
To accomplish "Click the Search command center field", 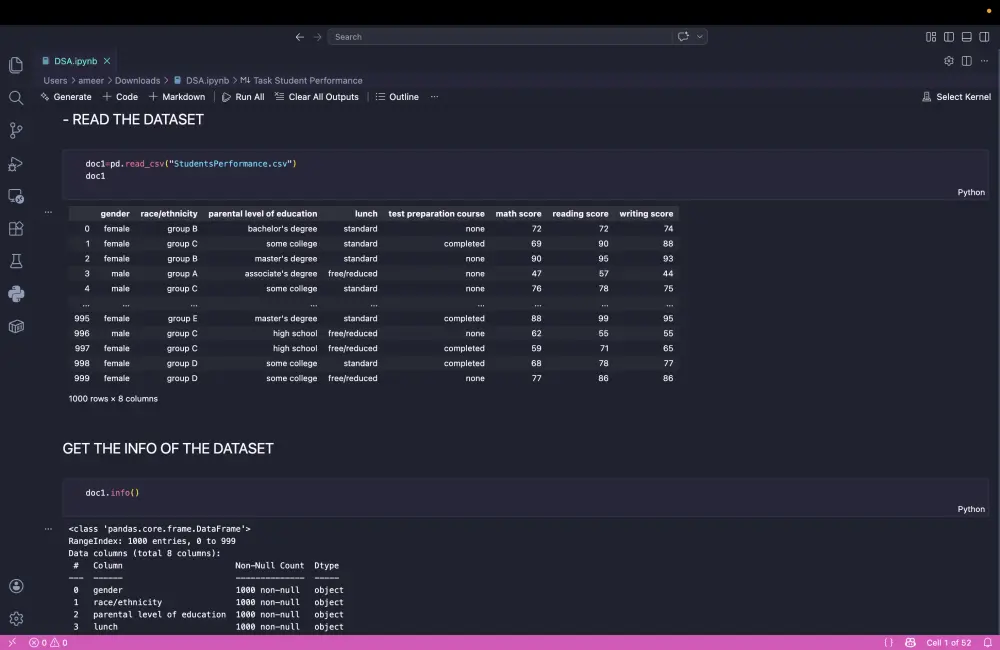I will tap(499, 37).
